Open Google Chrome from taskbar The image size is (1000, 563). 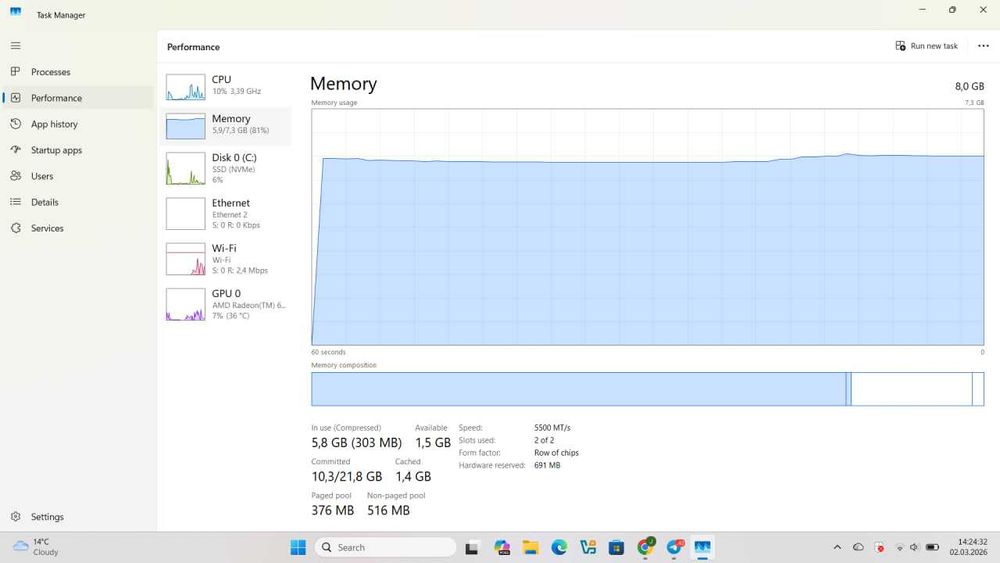pos(645,547)
